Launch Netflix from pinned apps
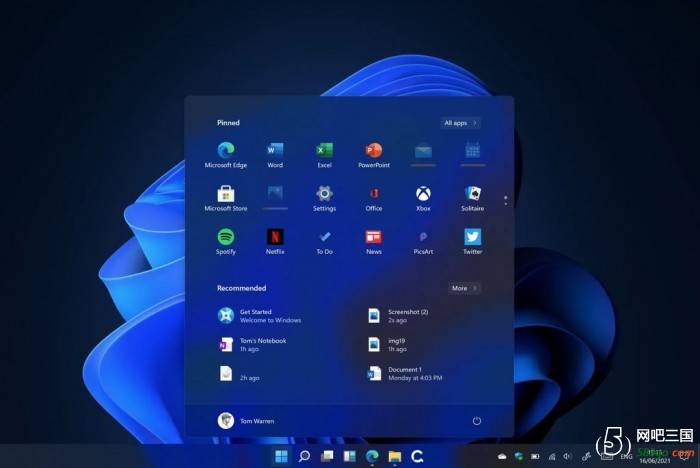The width and height of the screenshot is (700, 468). pos(275,242)
